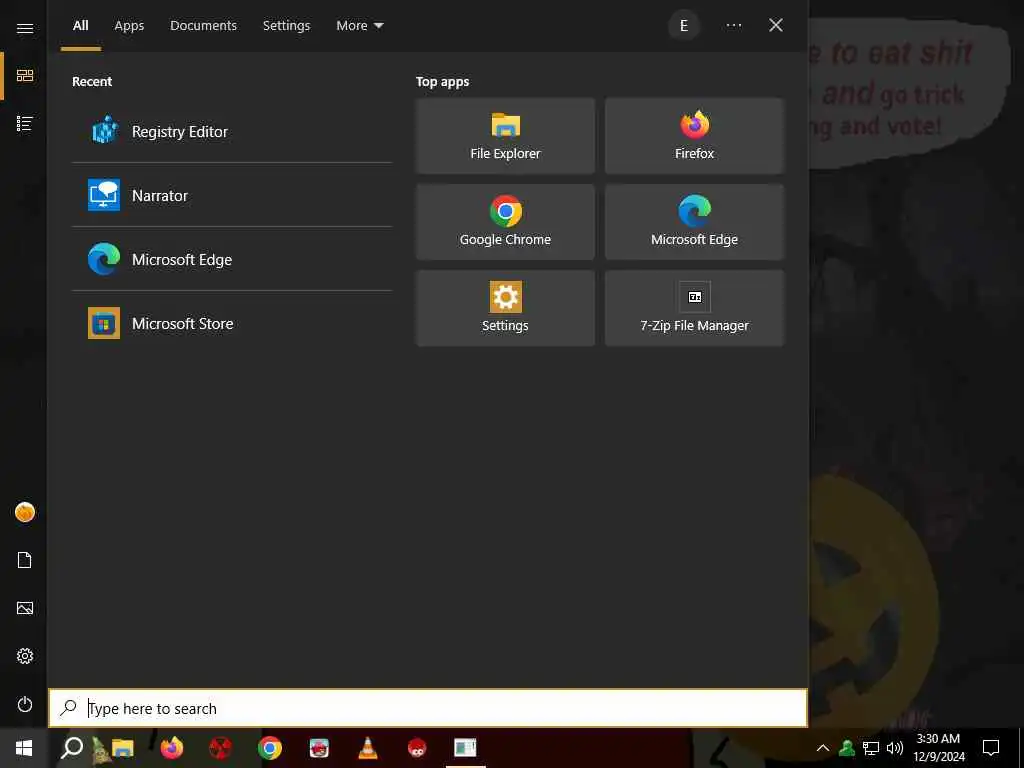Click the Narrator text label
This screenshot has height=768, width=1024.
click(159, 195)
